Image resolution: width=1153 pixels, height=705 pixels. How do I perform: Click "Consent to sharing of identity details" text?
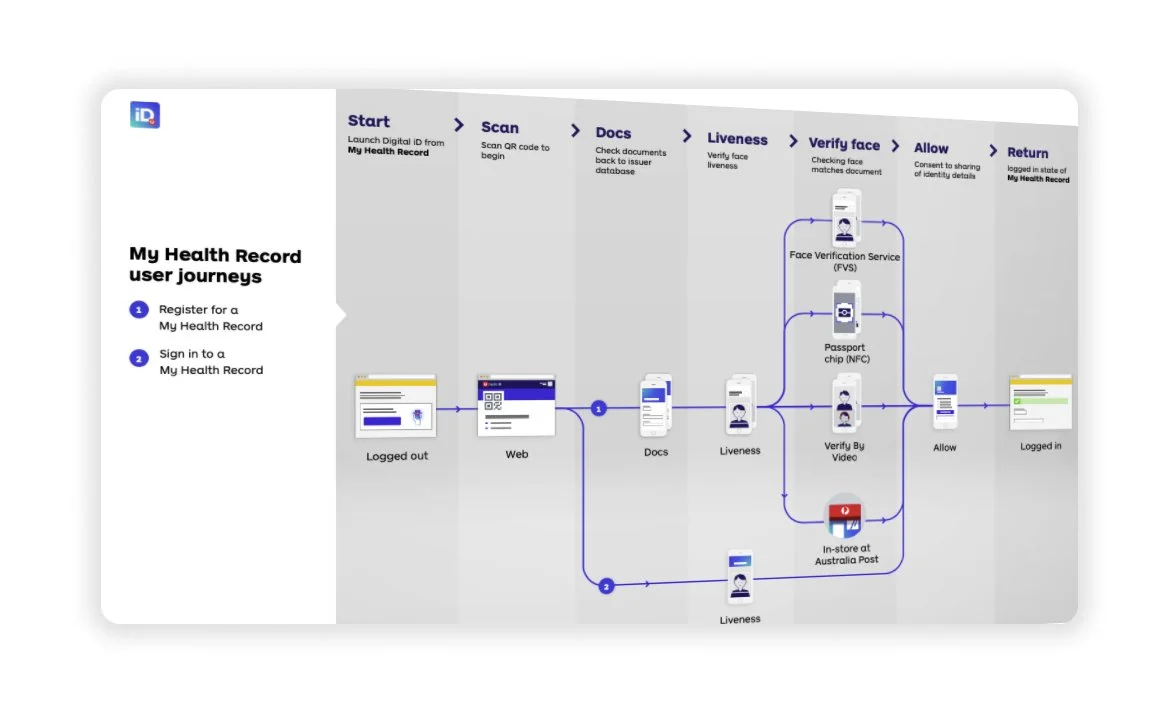click(x=947, y=171)
